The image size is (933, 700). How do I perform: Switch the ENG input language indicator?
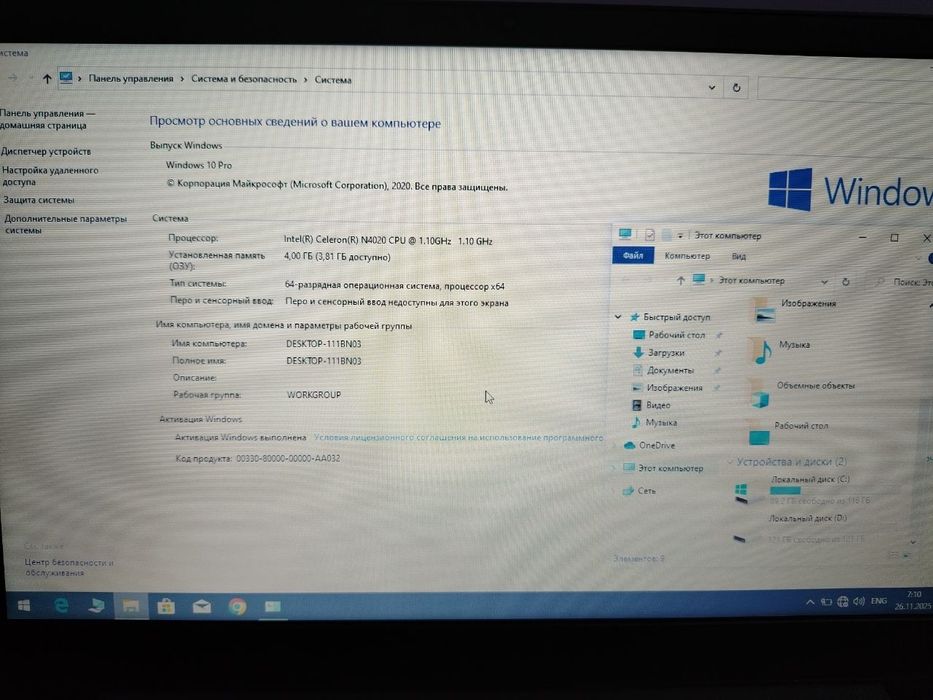879,601
